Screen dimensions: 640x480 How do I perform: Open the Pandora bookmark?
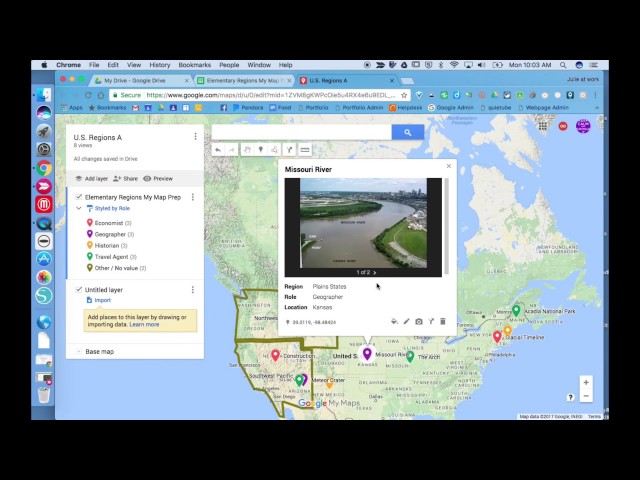(248, 108)
